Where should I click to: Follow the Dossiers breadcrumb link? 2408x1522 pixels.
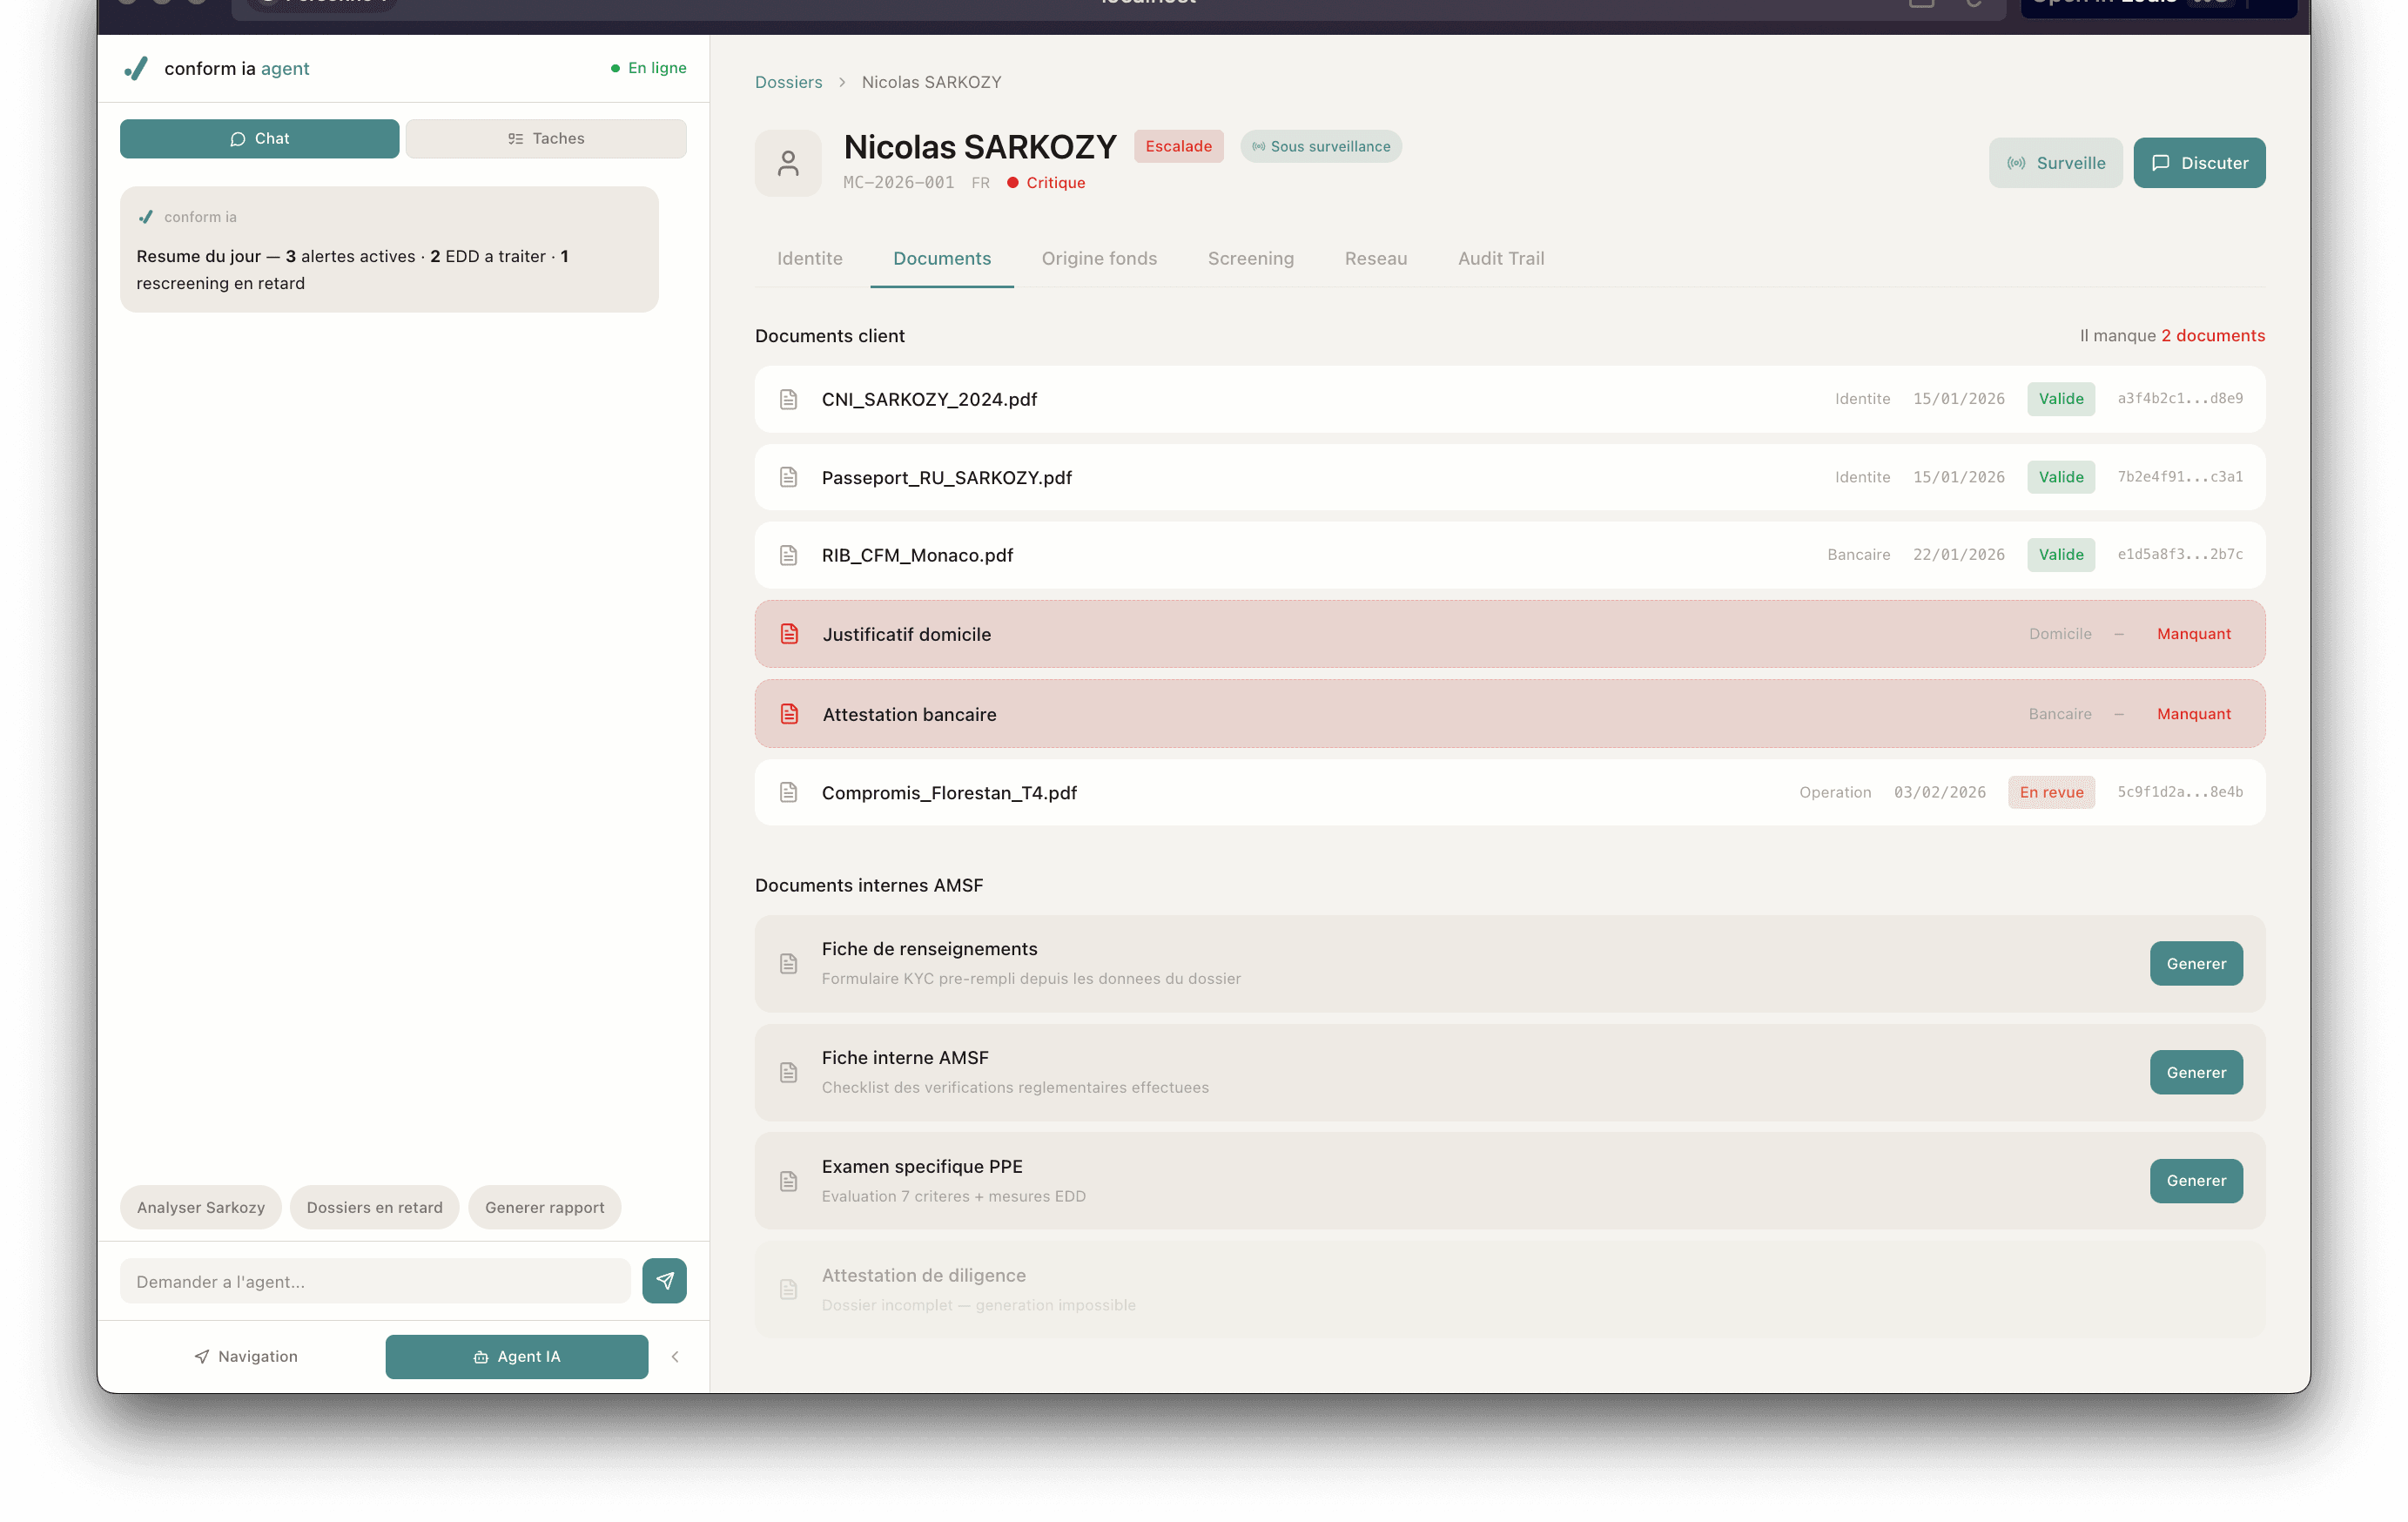[788, 82]
